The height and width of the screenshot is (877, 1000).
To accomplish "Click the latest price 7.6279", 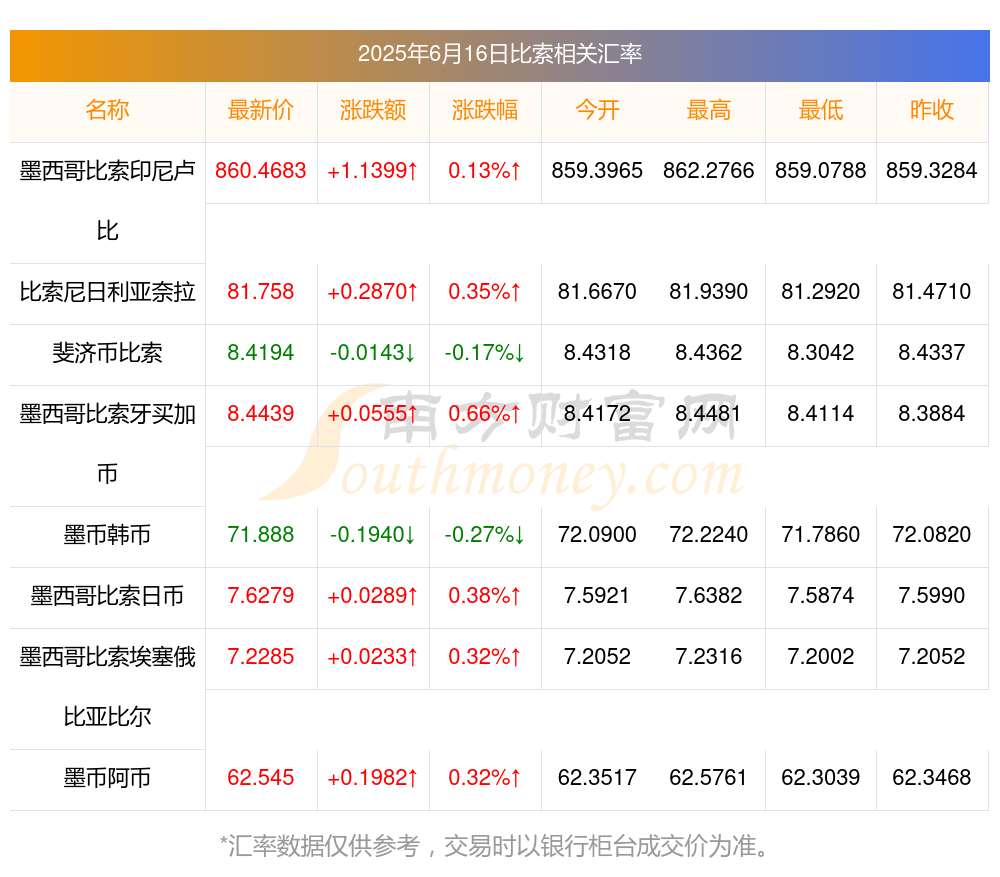I will point(260,596).
